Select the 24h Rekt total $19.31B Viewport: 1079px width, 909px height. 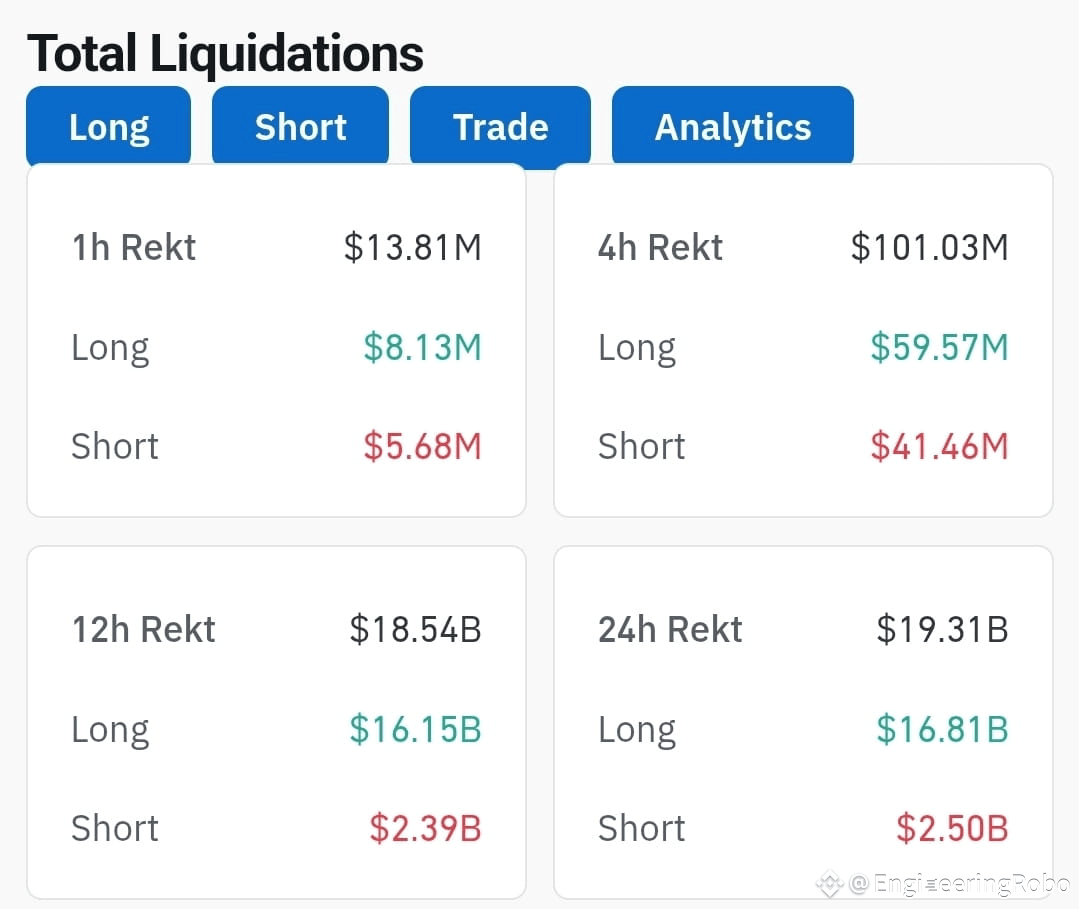coord(943,629)
